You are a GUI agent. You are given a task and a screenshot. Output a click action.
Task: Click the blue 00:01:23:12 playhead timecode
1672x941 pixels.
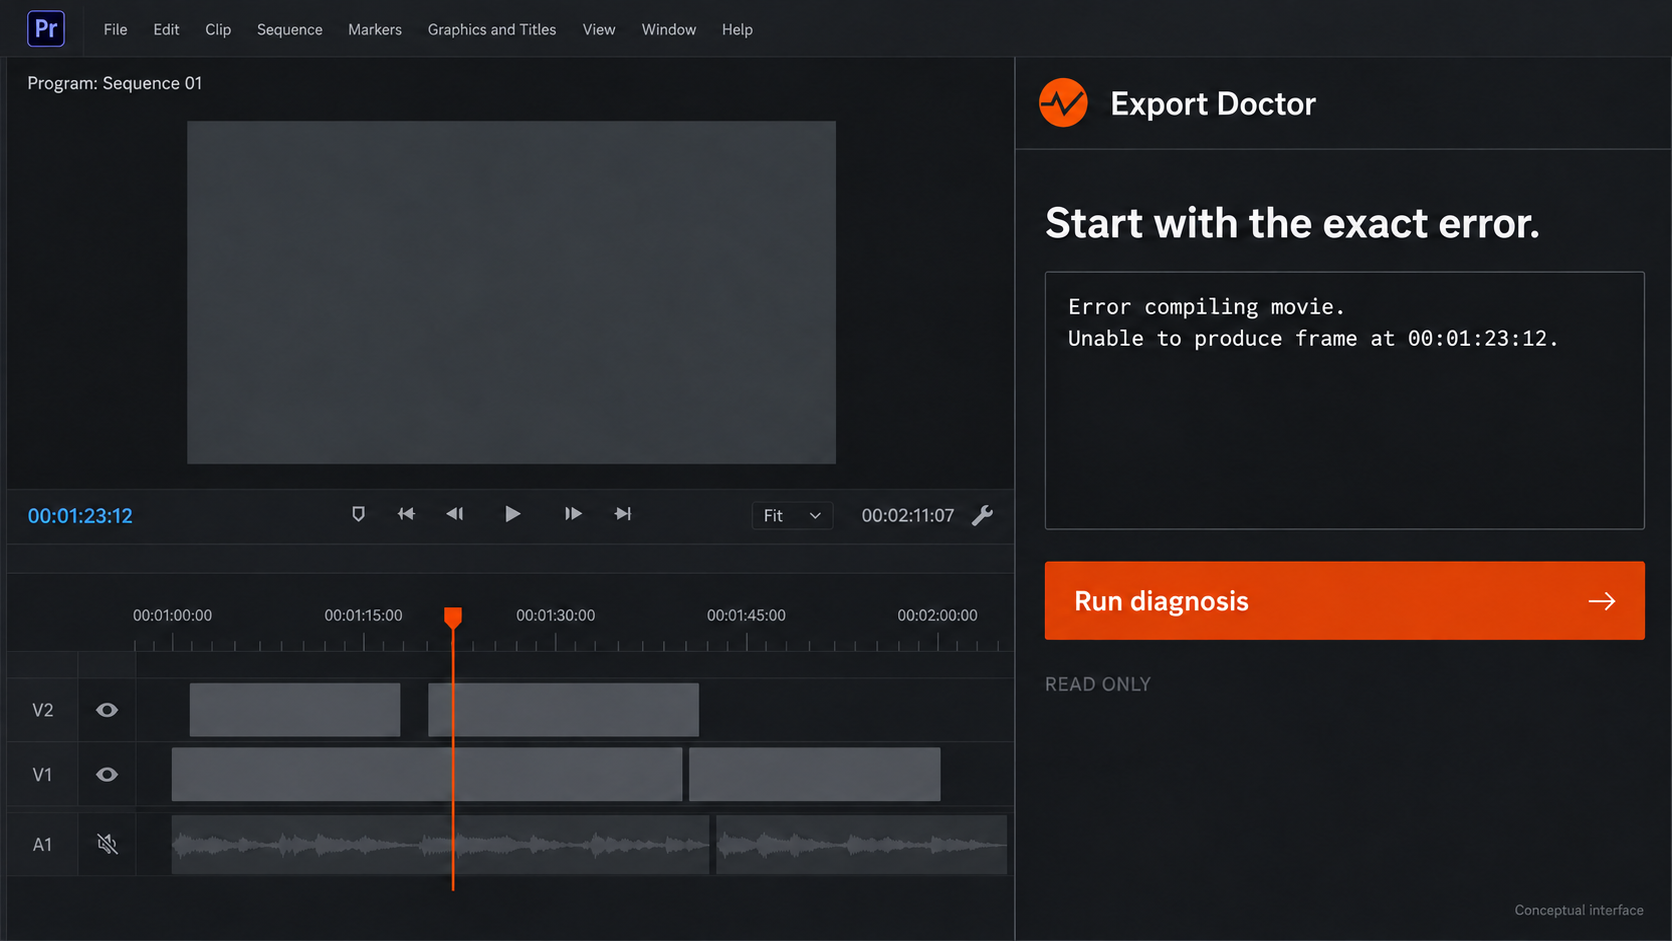pos(80,516)
